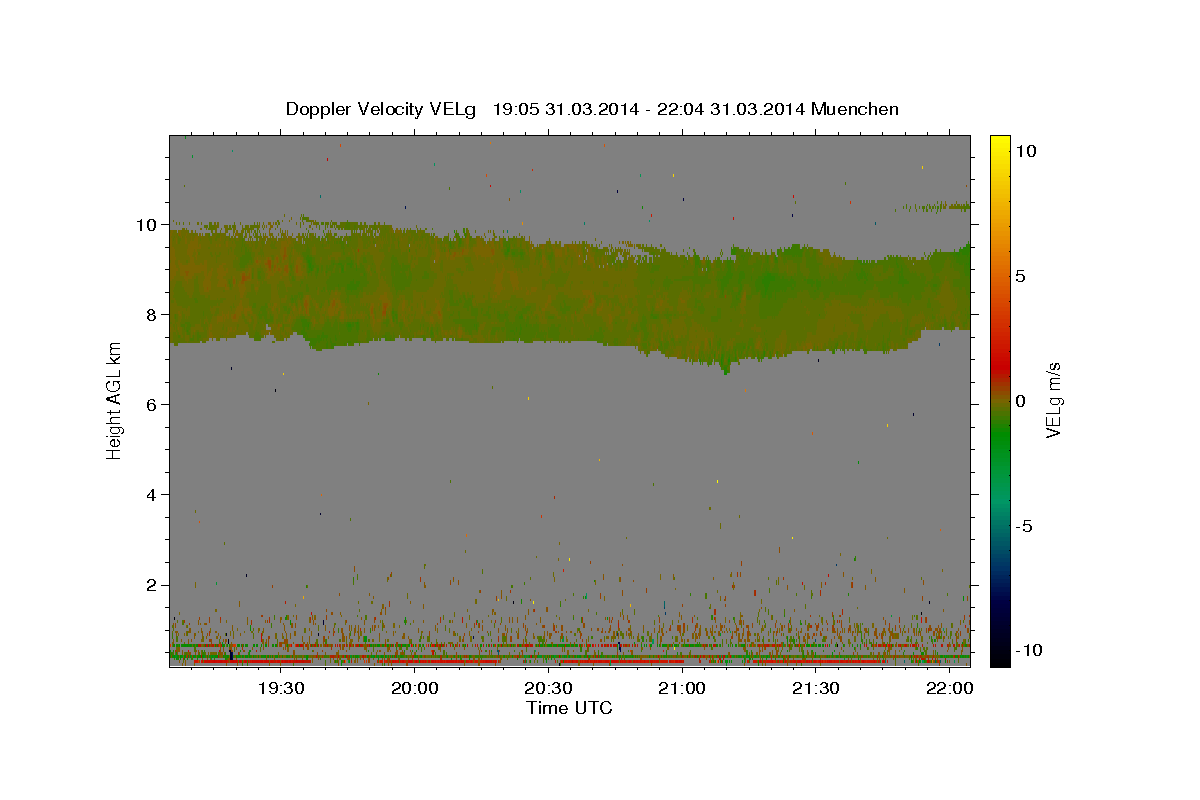Click the 'Time UTC' axis label
The width and height of the screenshot is (1200, 800).
coord(569,709)
